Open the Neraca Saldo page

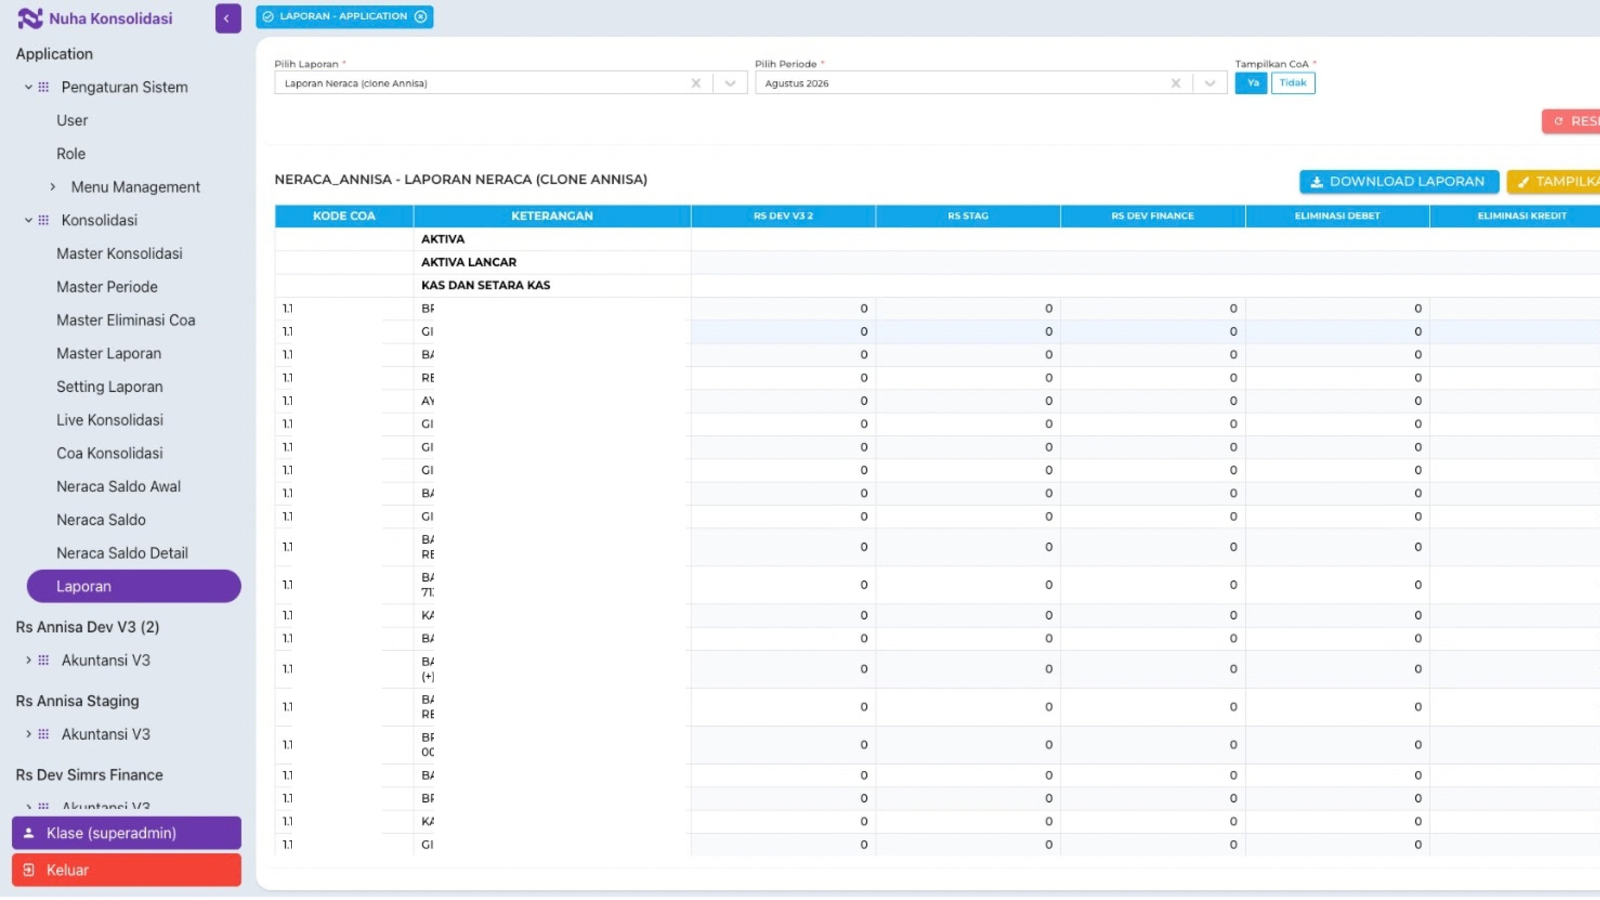101,520
